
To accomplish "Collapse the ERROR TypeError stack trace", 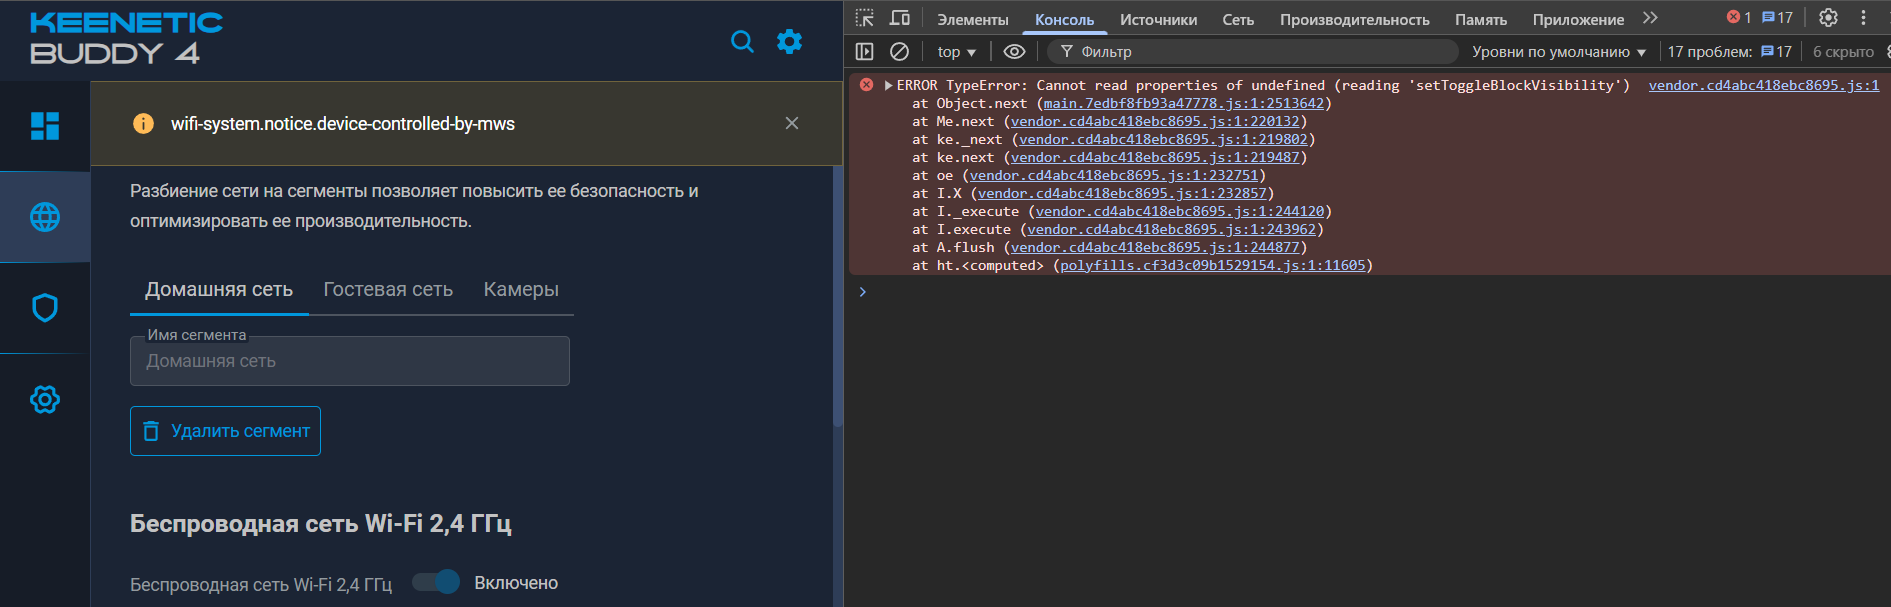I will pyautogui.click(x=888, y=85).
